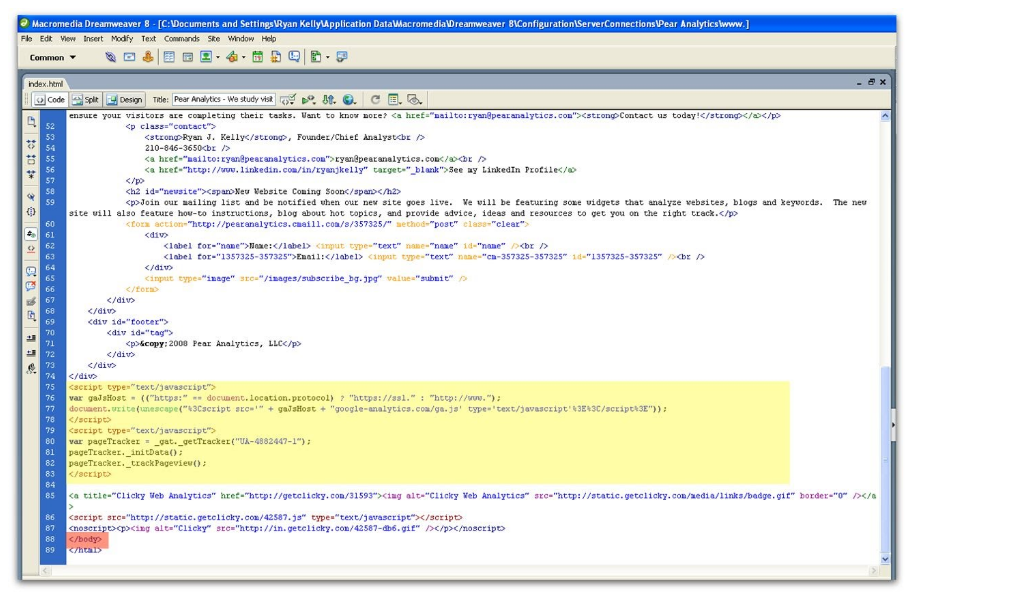The height and width of the screenshot is (600, 1024).
Task: Click the Images insert icon
Action: coord(206,57)
